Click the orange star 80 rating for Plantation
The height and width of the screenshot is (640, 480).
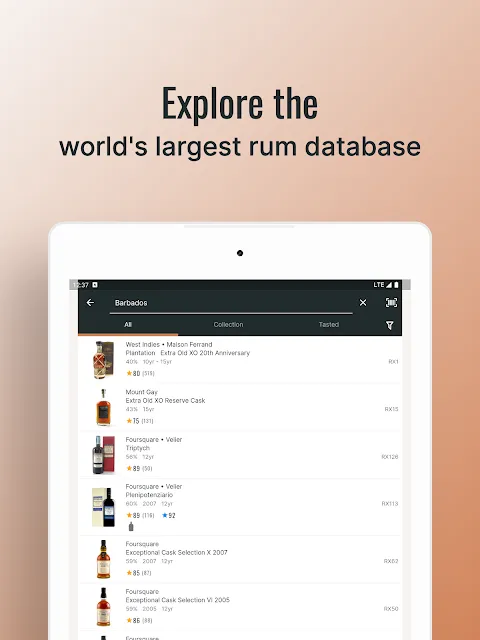tap(133, 373)
